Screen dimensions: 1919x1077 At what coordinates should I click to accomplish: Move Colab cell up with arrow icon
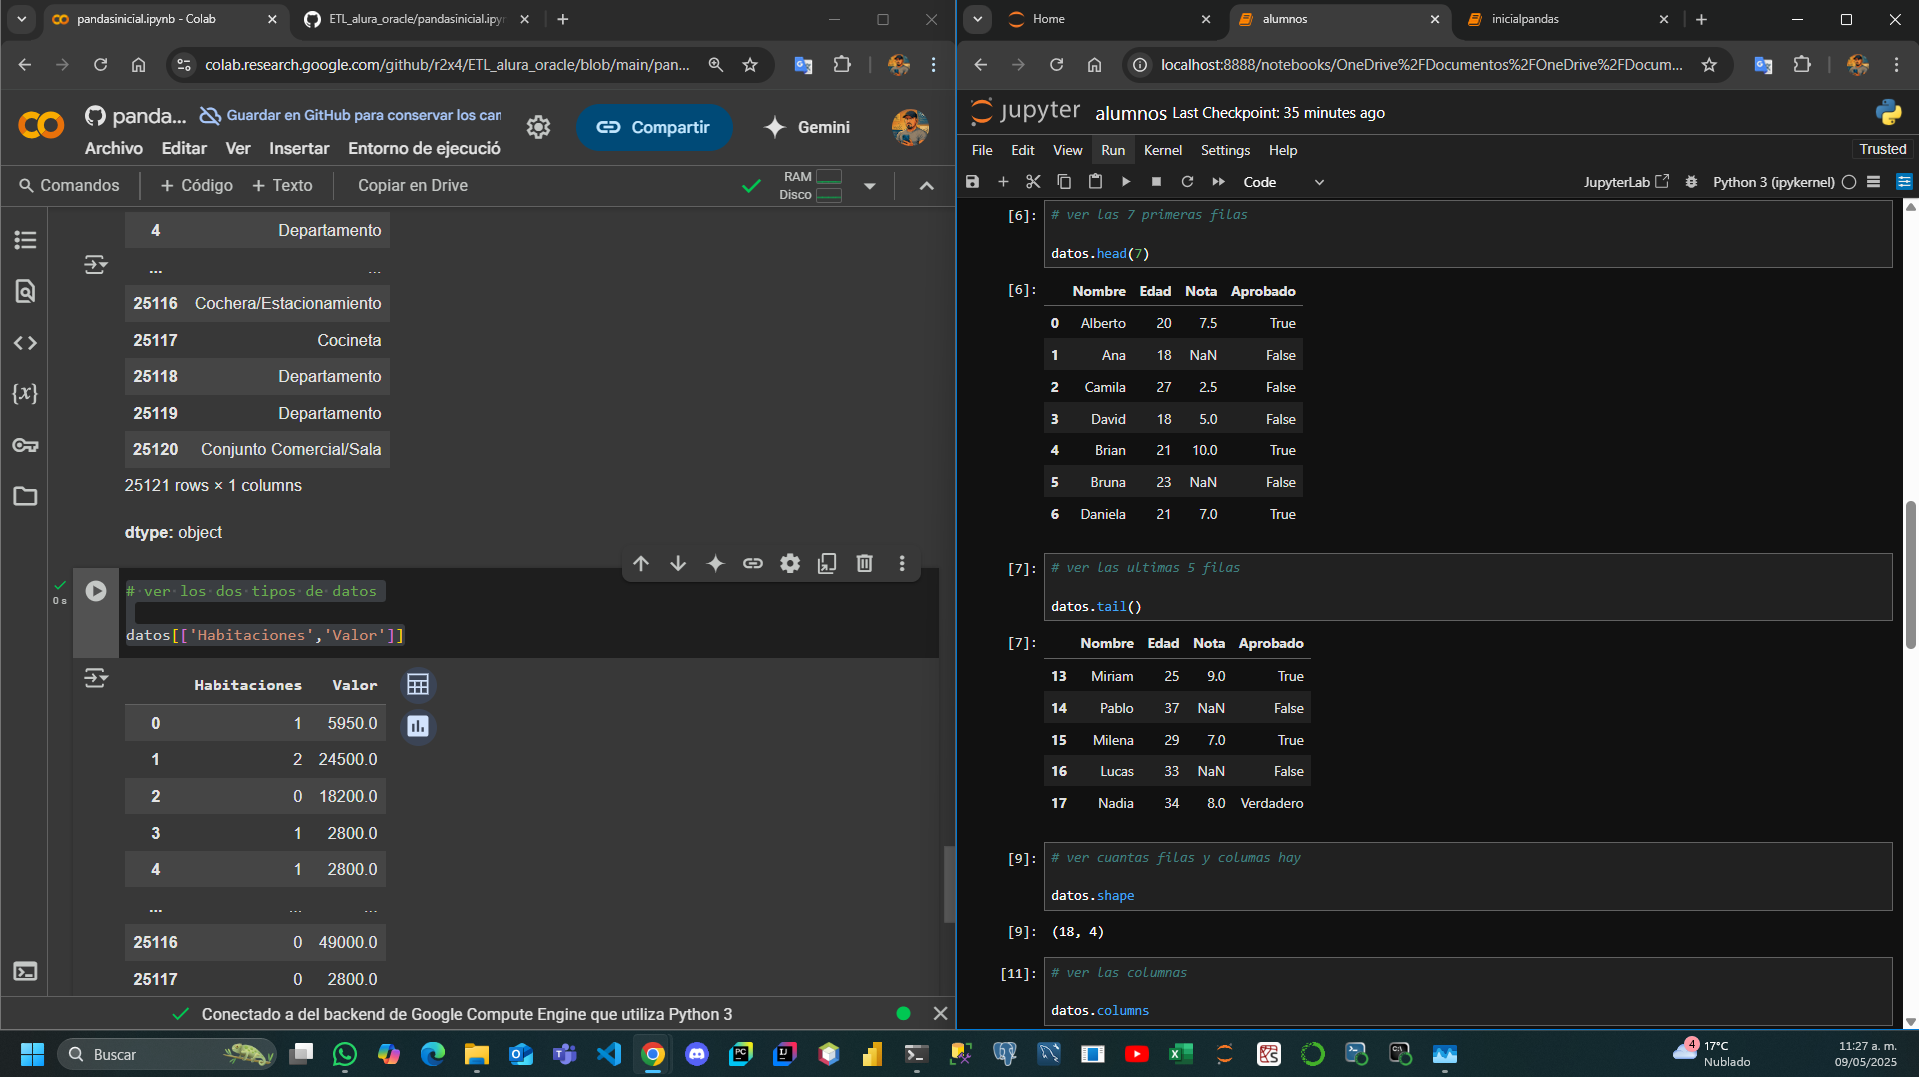pyautogui.click(x=641, y=564)
